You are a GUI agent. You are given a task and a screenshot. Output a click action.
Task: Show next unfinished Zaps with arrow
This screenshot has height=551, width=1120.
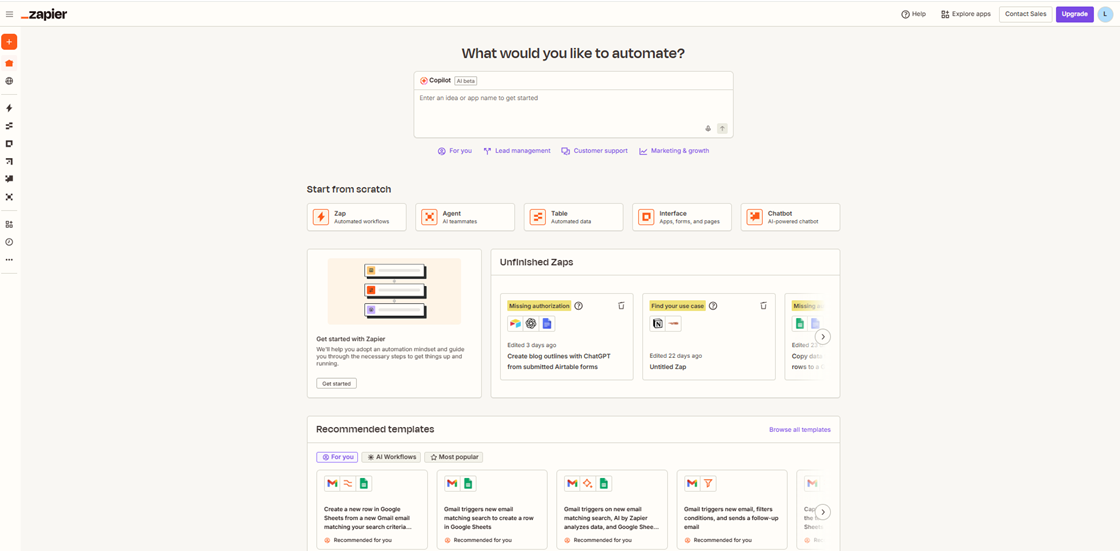click(x=823, y=336)
